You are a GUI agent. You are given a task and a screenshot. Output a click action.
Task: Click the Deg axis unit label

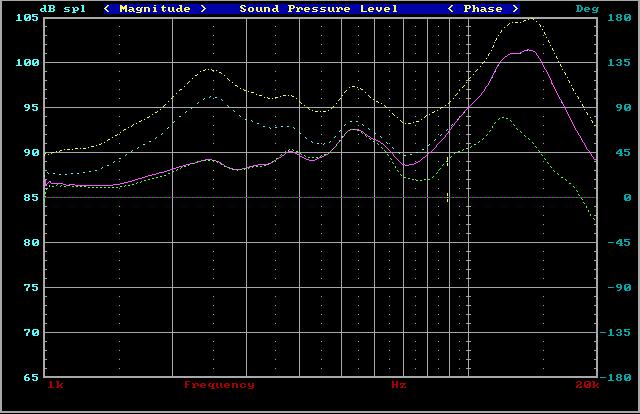click(x=587, y=9)
